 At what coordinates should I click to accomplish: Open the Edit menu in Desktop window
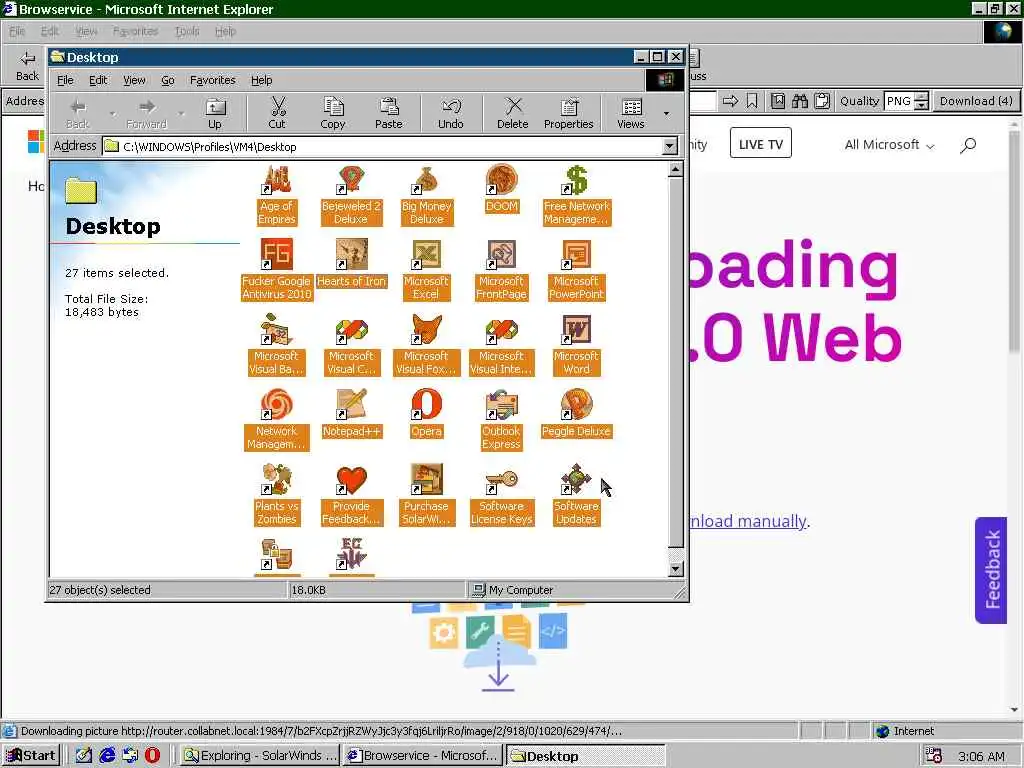coord(98,80)
